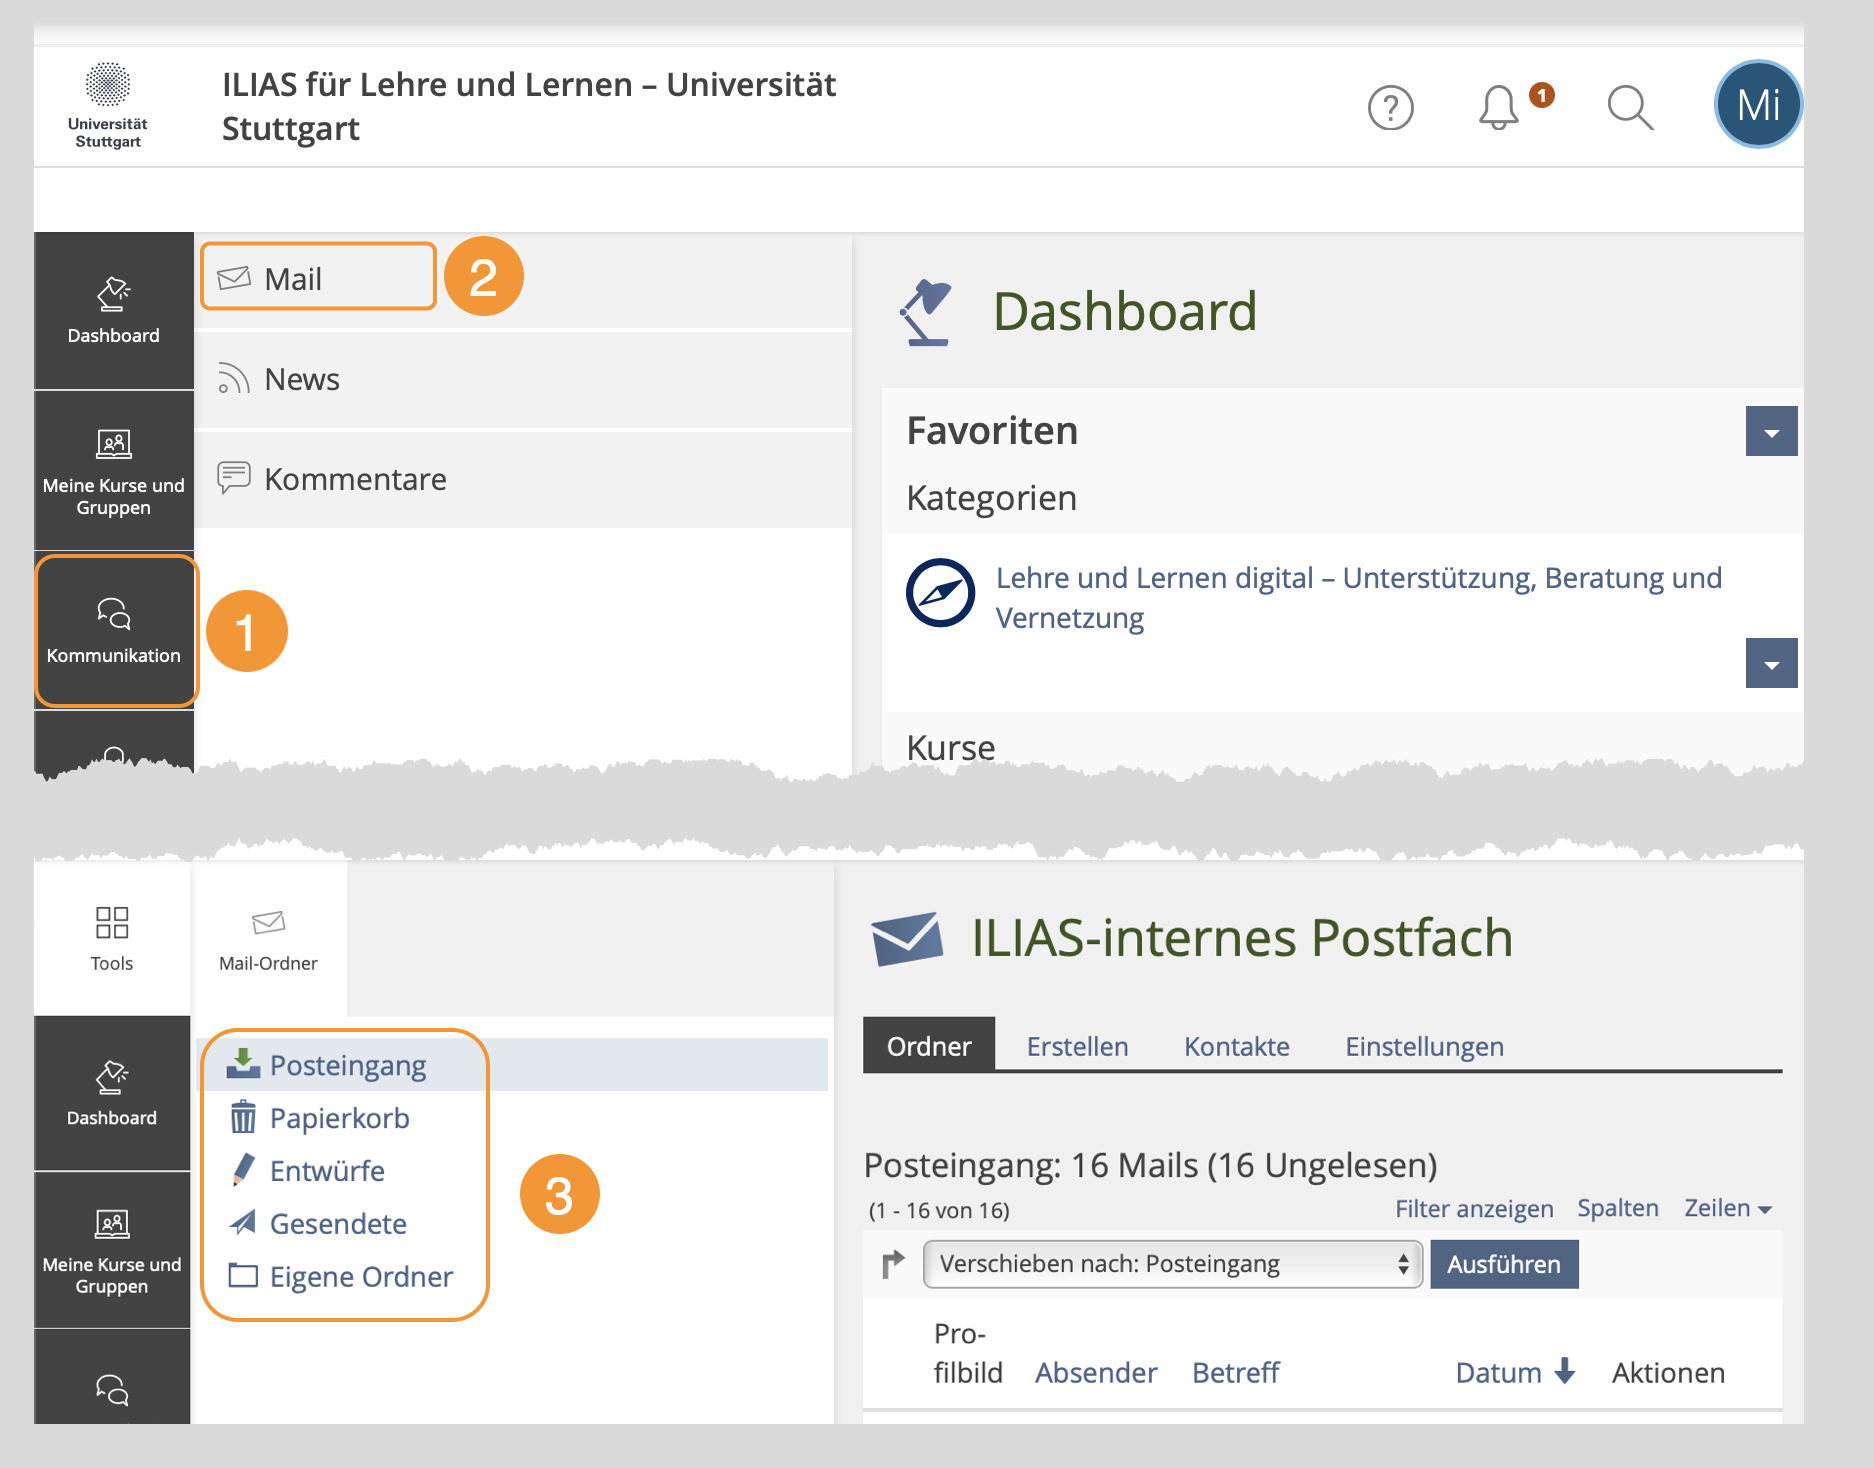
Task: Open the News entry
Action: tap(523, 380)
